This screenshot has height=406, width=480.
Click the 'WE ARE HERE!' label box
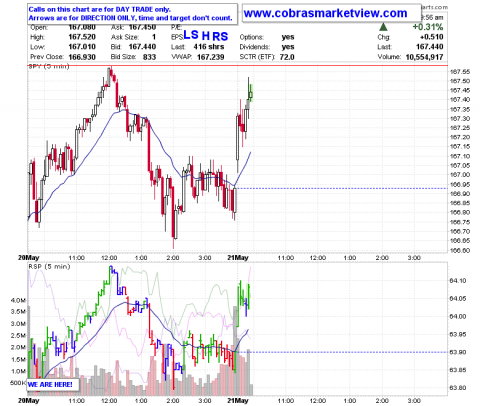[x=53, y=384]
